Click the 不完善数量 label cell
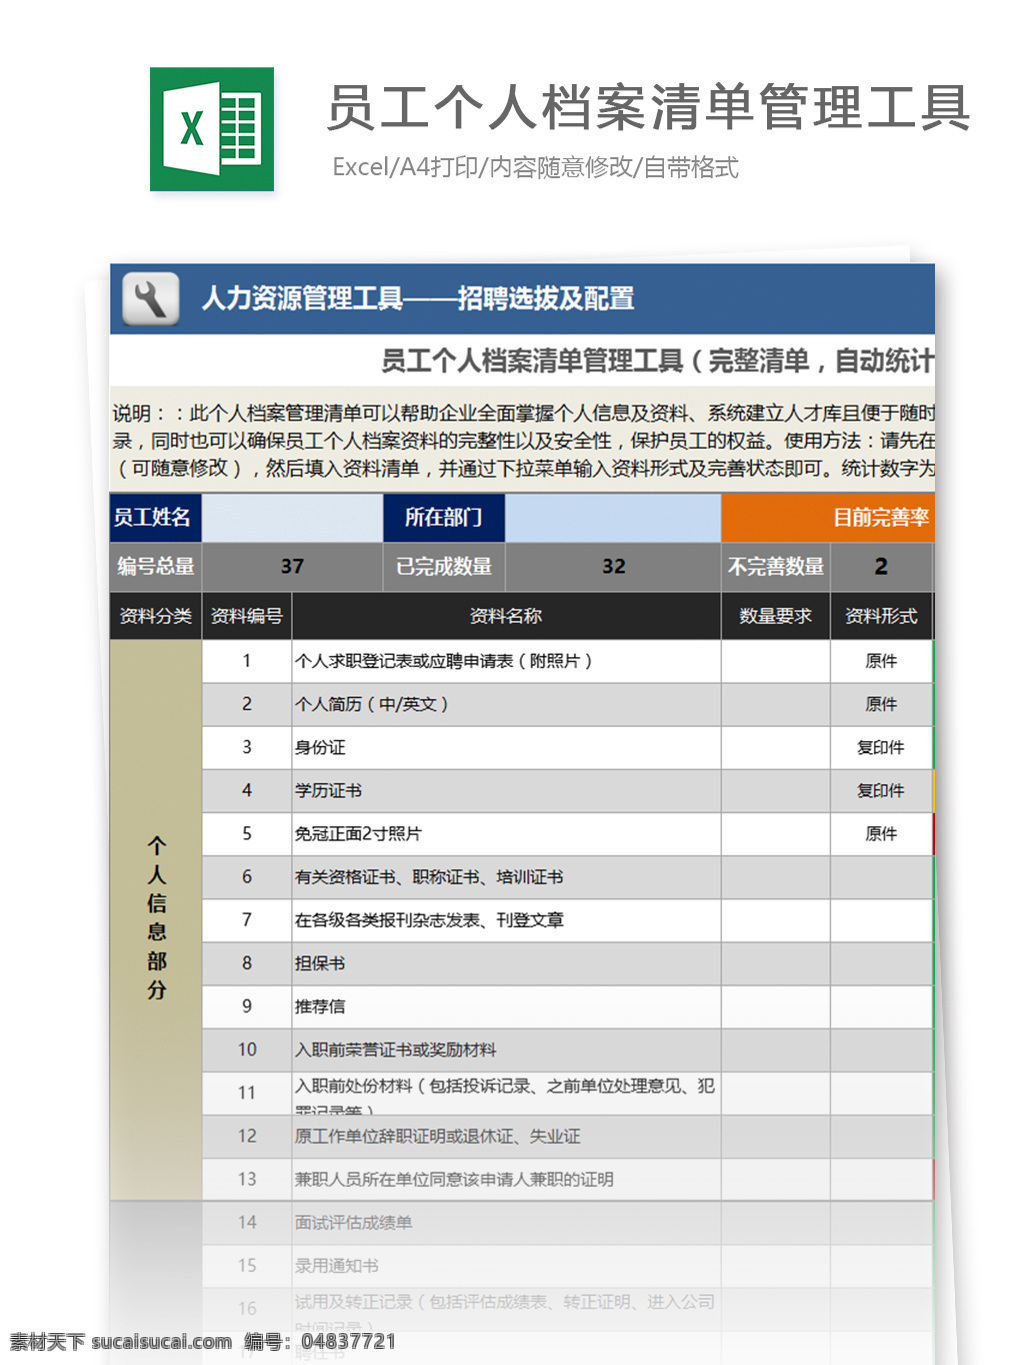This screenshot has width=1024, height=1365. (776, 567)
